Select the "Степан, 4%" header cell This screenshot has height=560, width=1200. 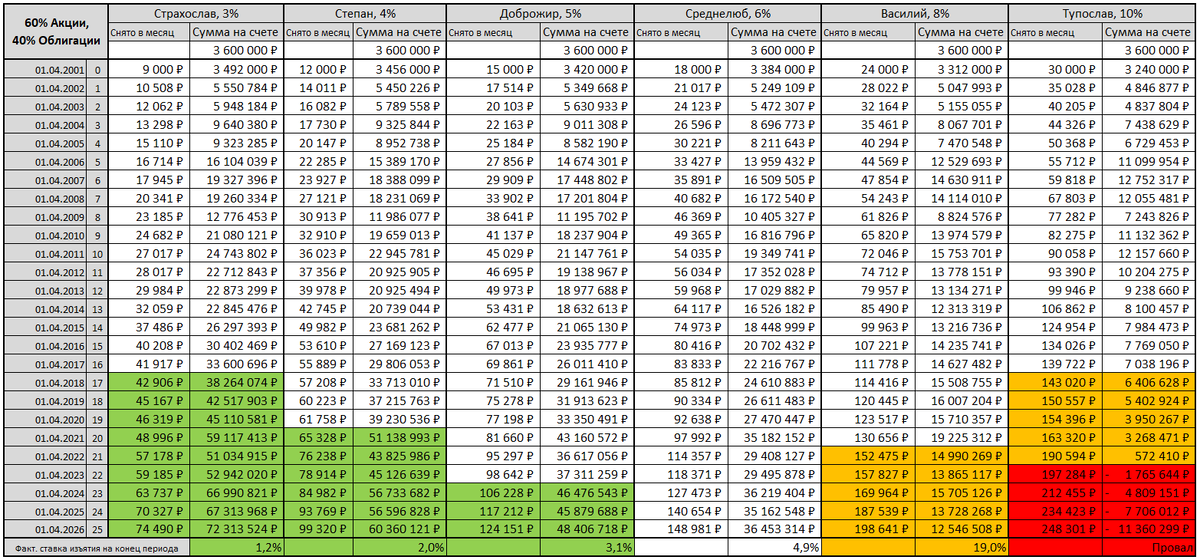[x=365, y=14]
